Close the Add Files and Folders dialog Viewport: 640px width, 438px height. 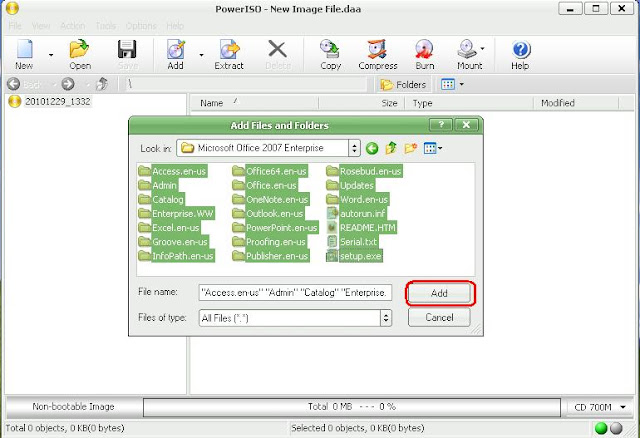tap(466, 125)
